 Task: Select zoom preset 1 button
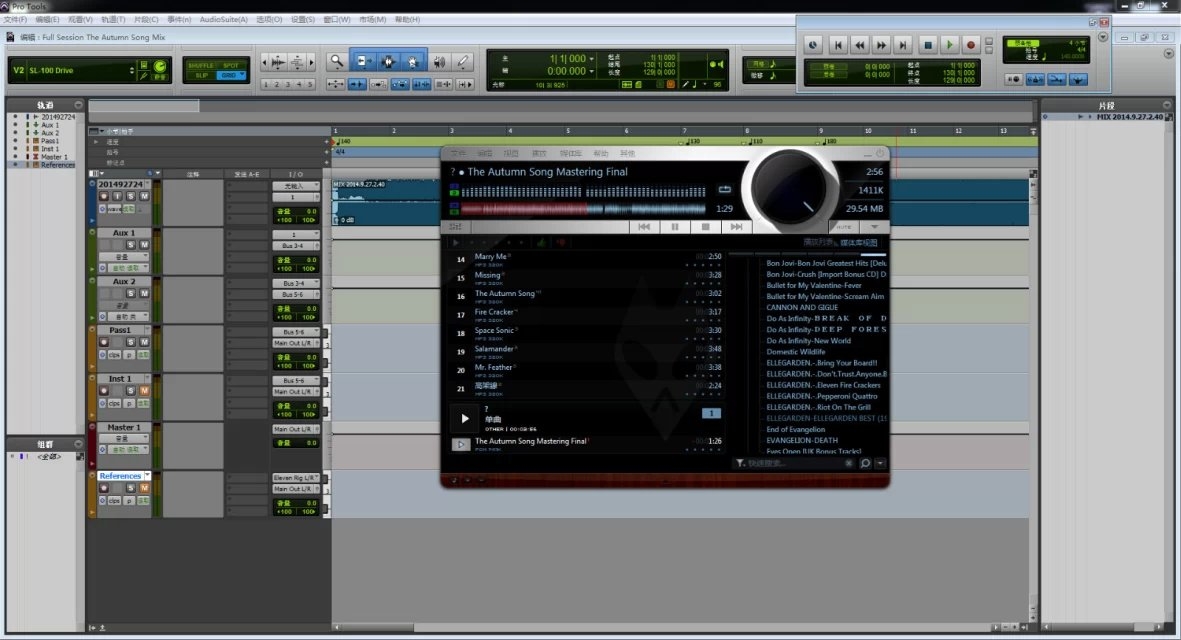(265, 84)
